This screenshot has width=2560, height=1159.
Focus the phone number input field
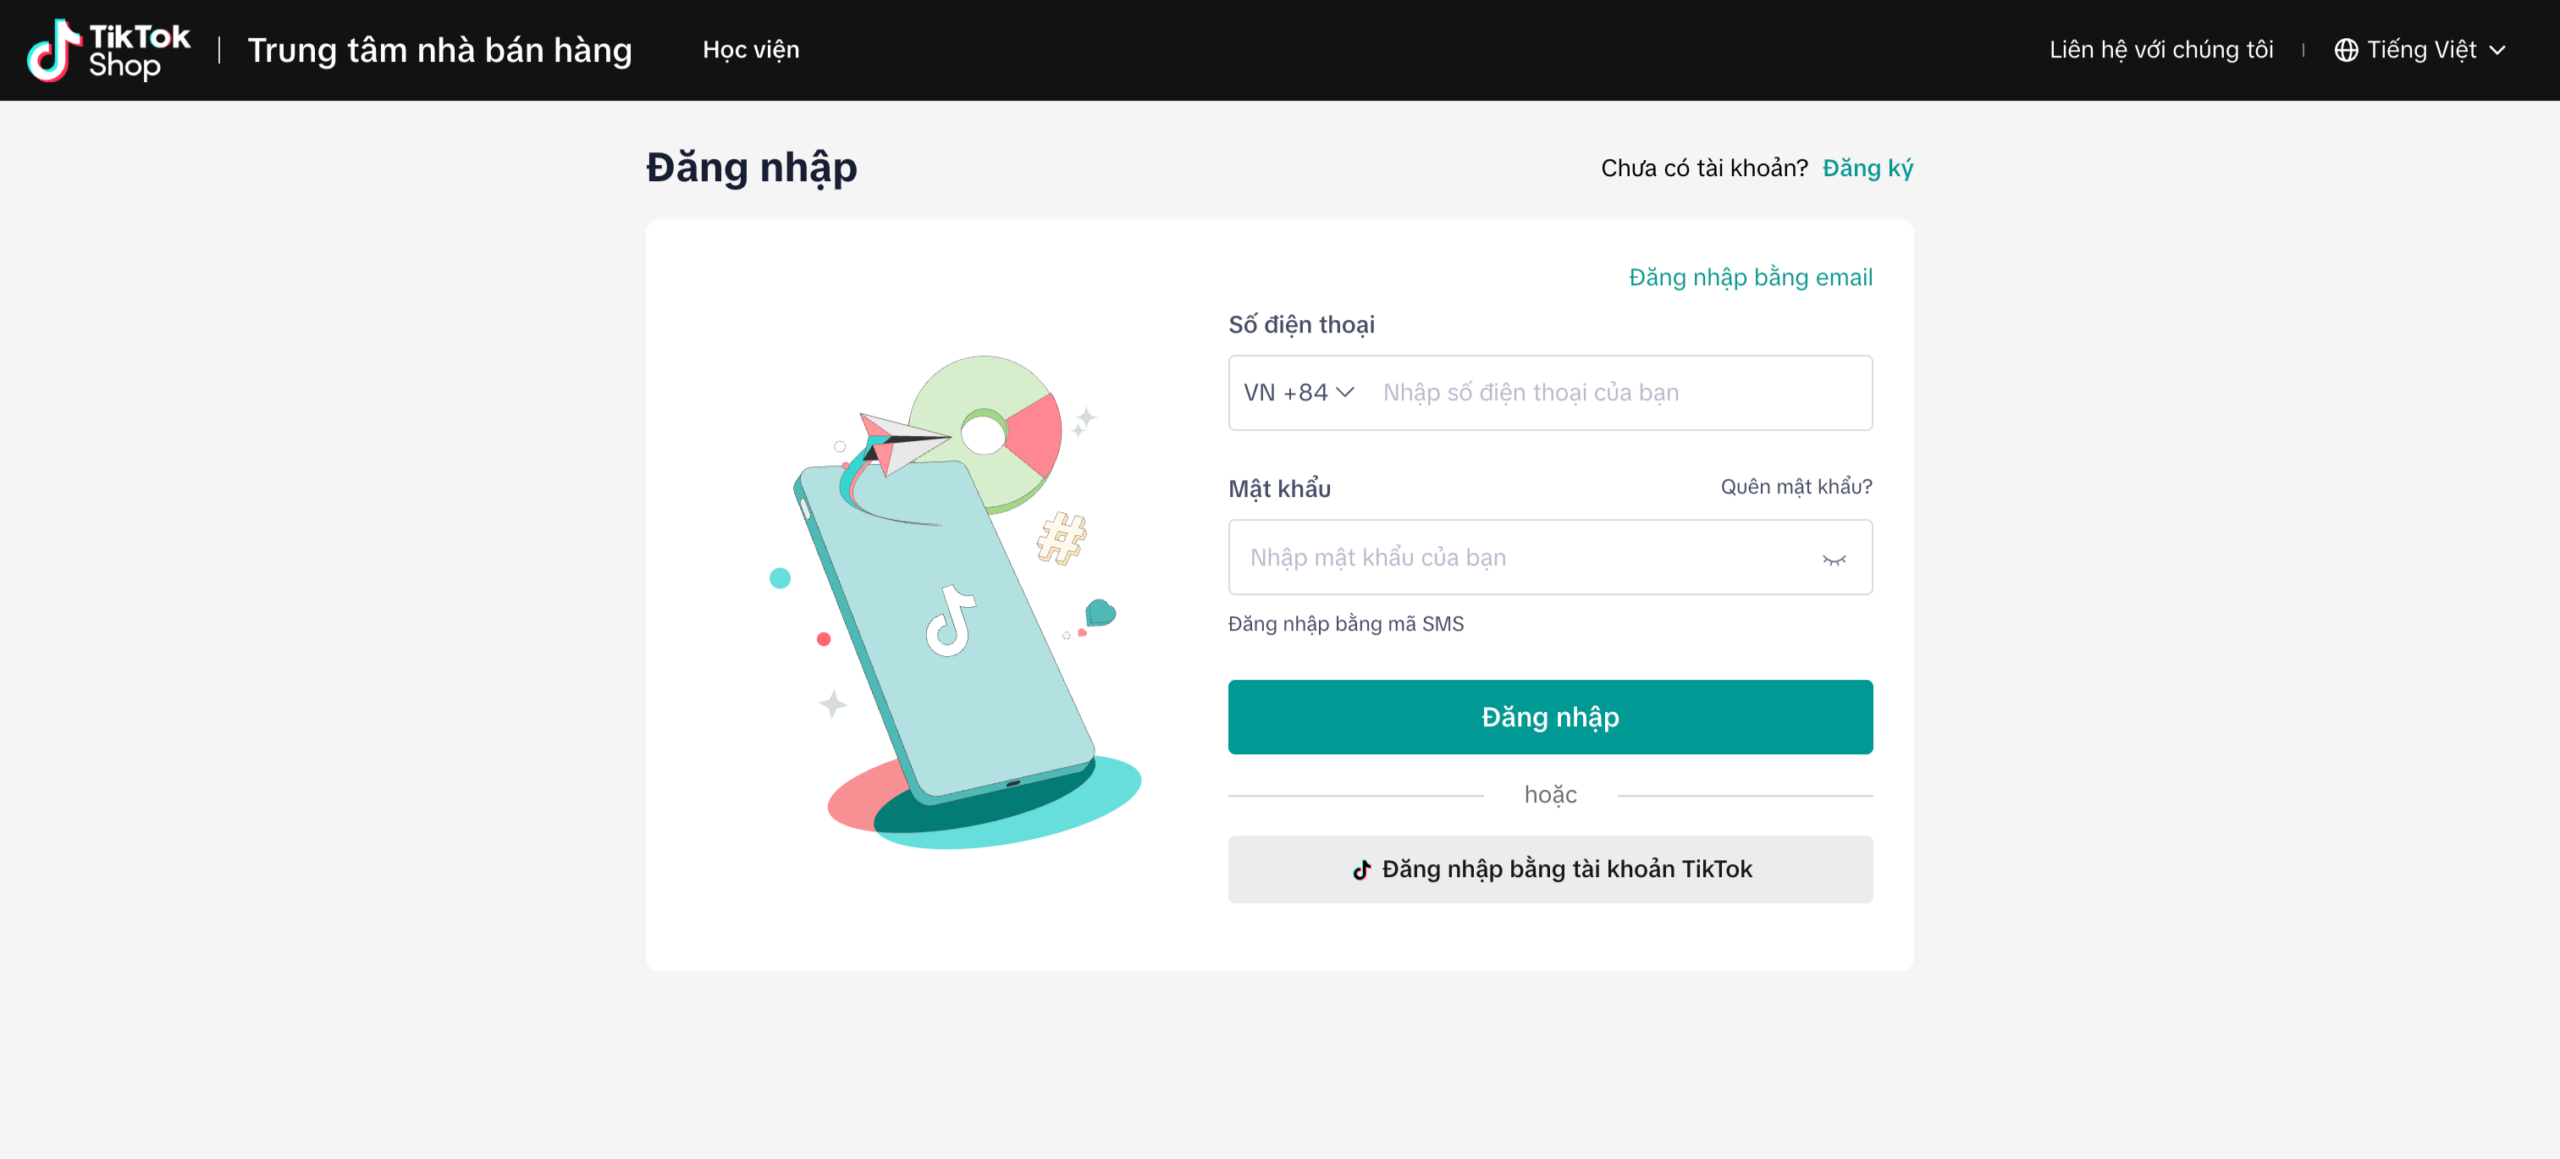[x=1620, y=393]
